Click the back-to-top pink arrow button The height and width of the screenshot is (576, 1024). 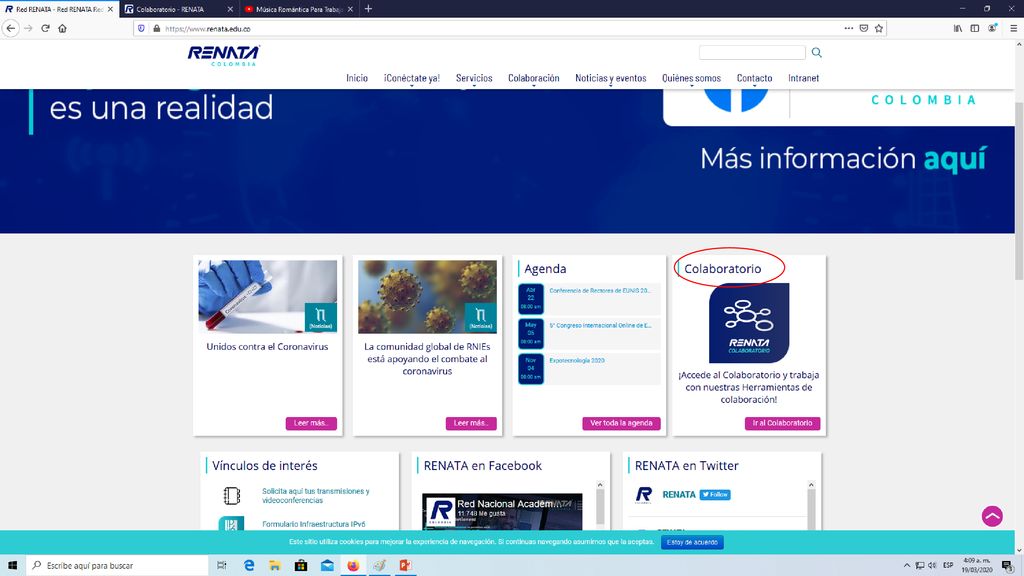(992, 516)
